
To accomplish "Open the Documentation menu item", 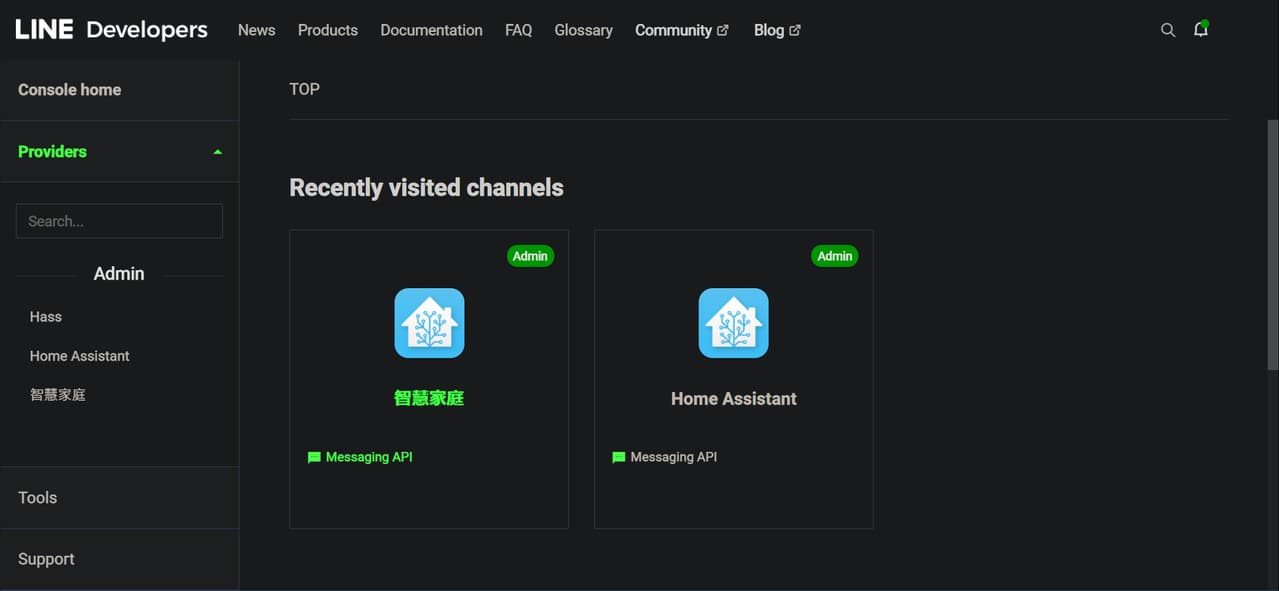I will (431, 30).
